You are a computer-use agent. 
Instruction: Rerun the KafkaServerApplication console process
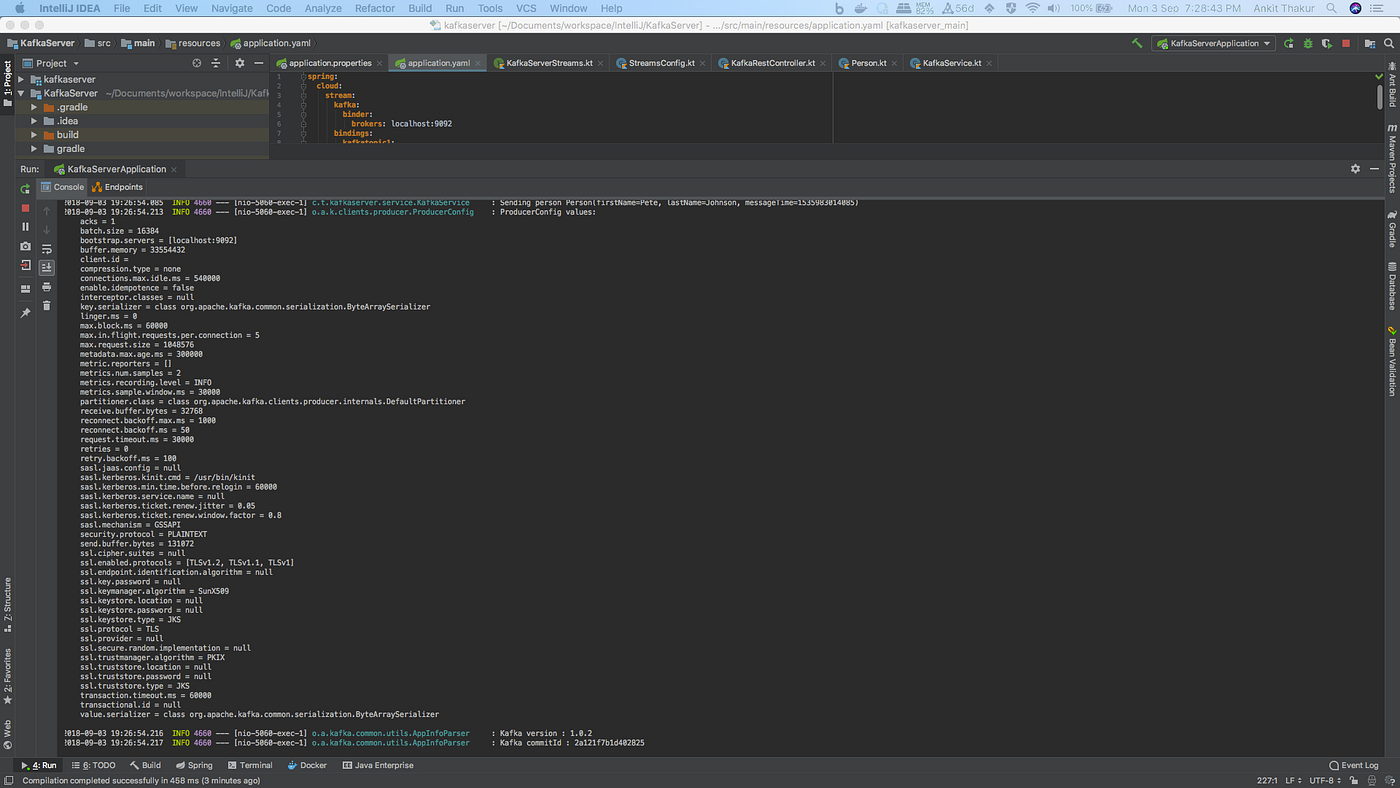26,189
